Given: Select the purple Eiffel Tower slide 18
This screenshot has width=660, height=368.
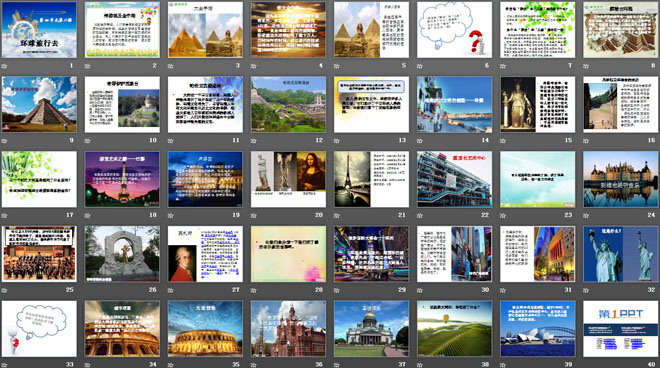Looking at the screenshot, I should (x=122, y=179).
